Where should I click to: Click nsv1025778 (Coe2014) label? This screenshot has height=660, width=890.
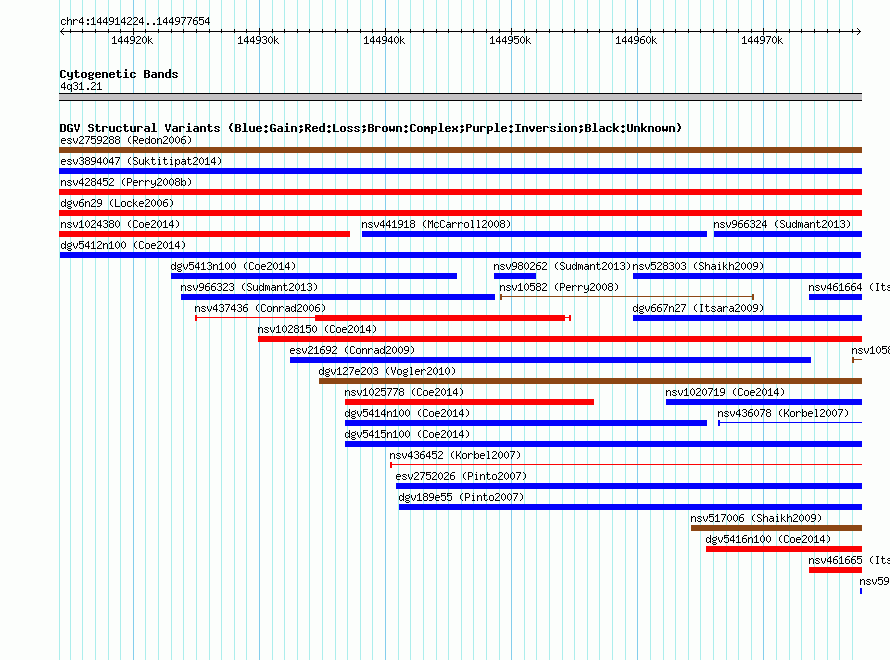(404, 392)
